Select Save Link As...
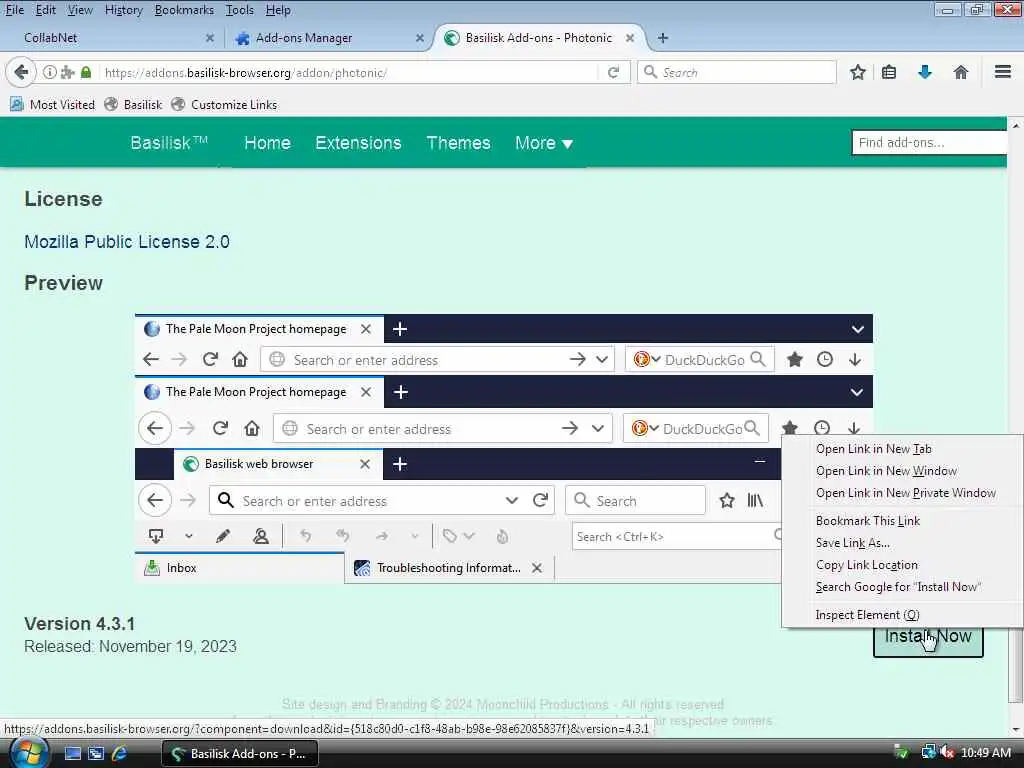 click(x=903, y=543)
